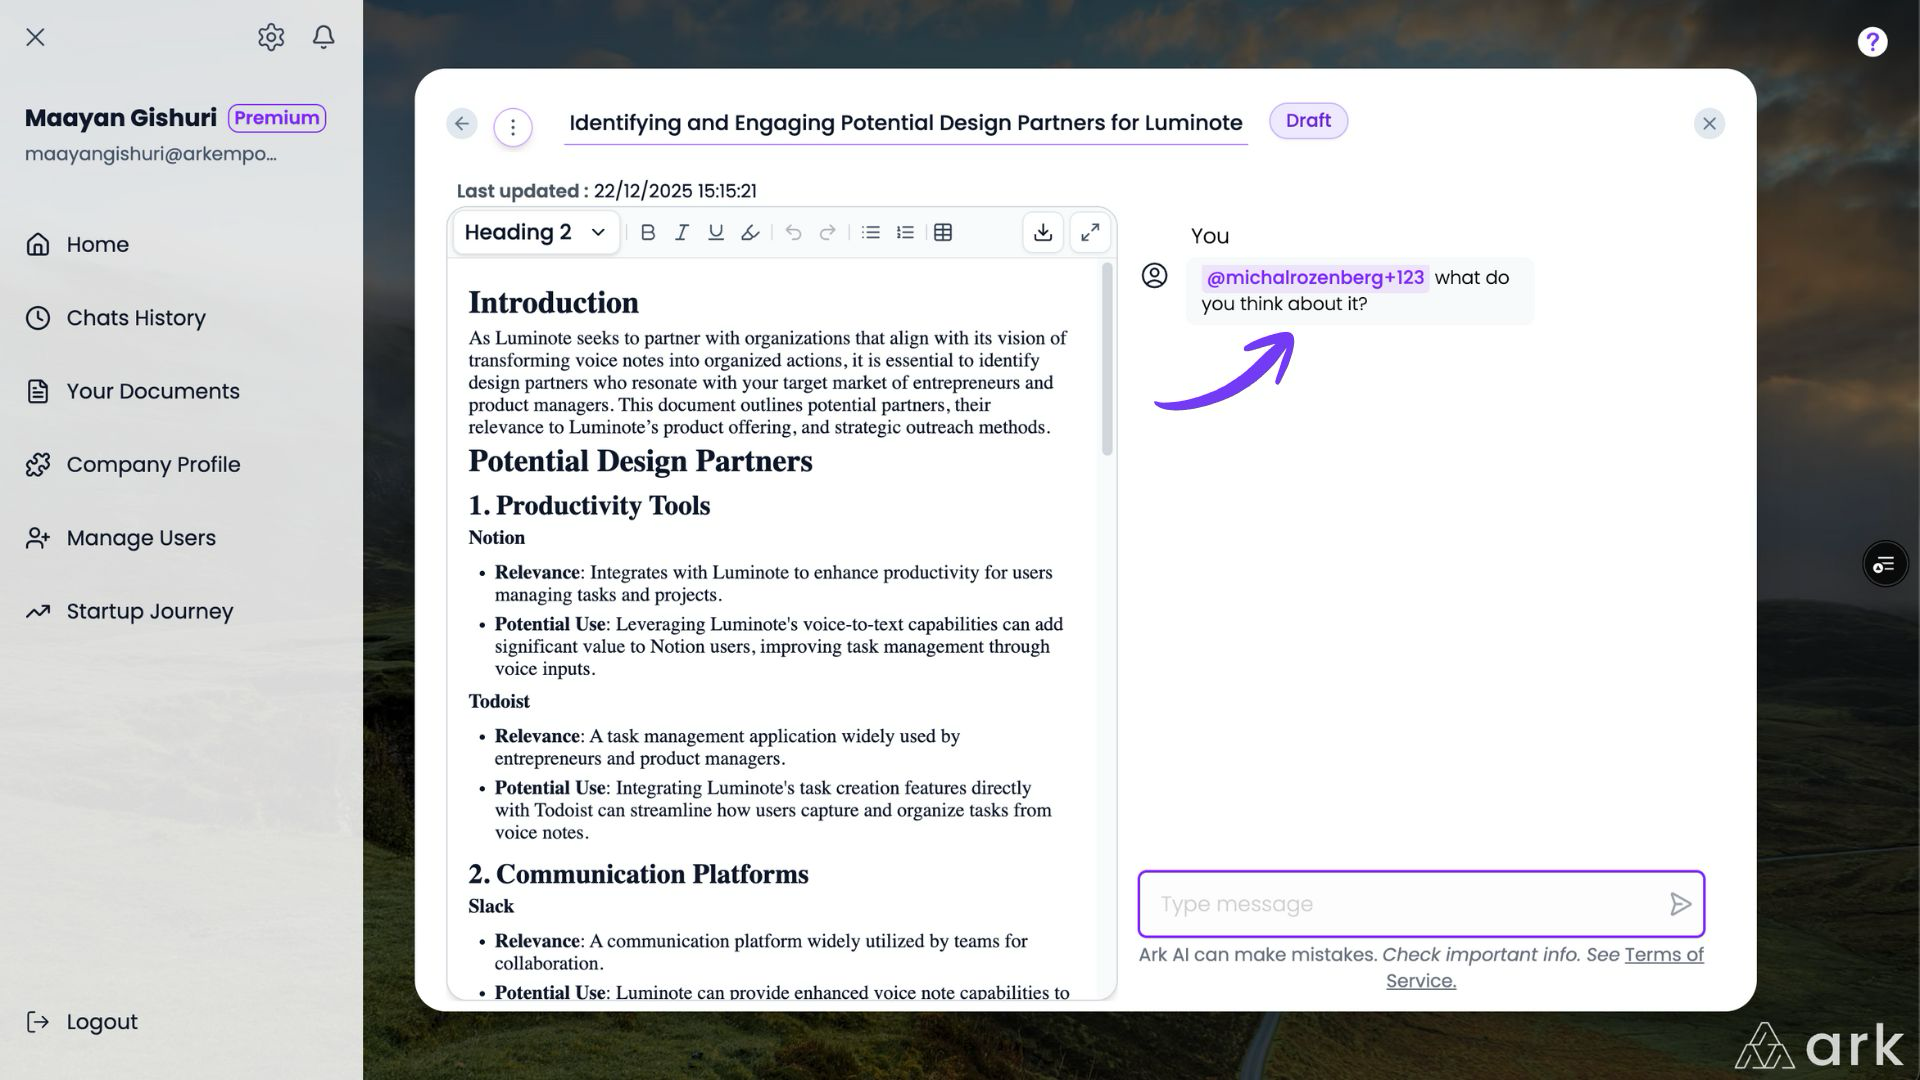Click the underline formatting icon

click(716, 233)
